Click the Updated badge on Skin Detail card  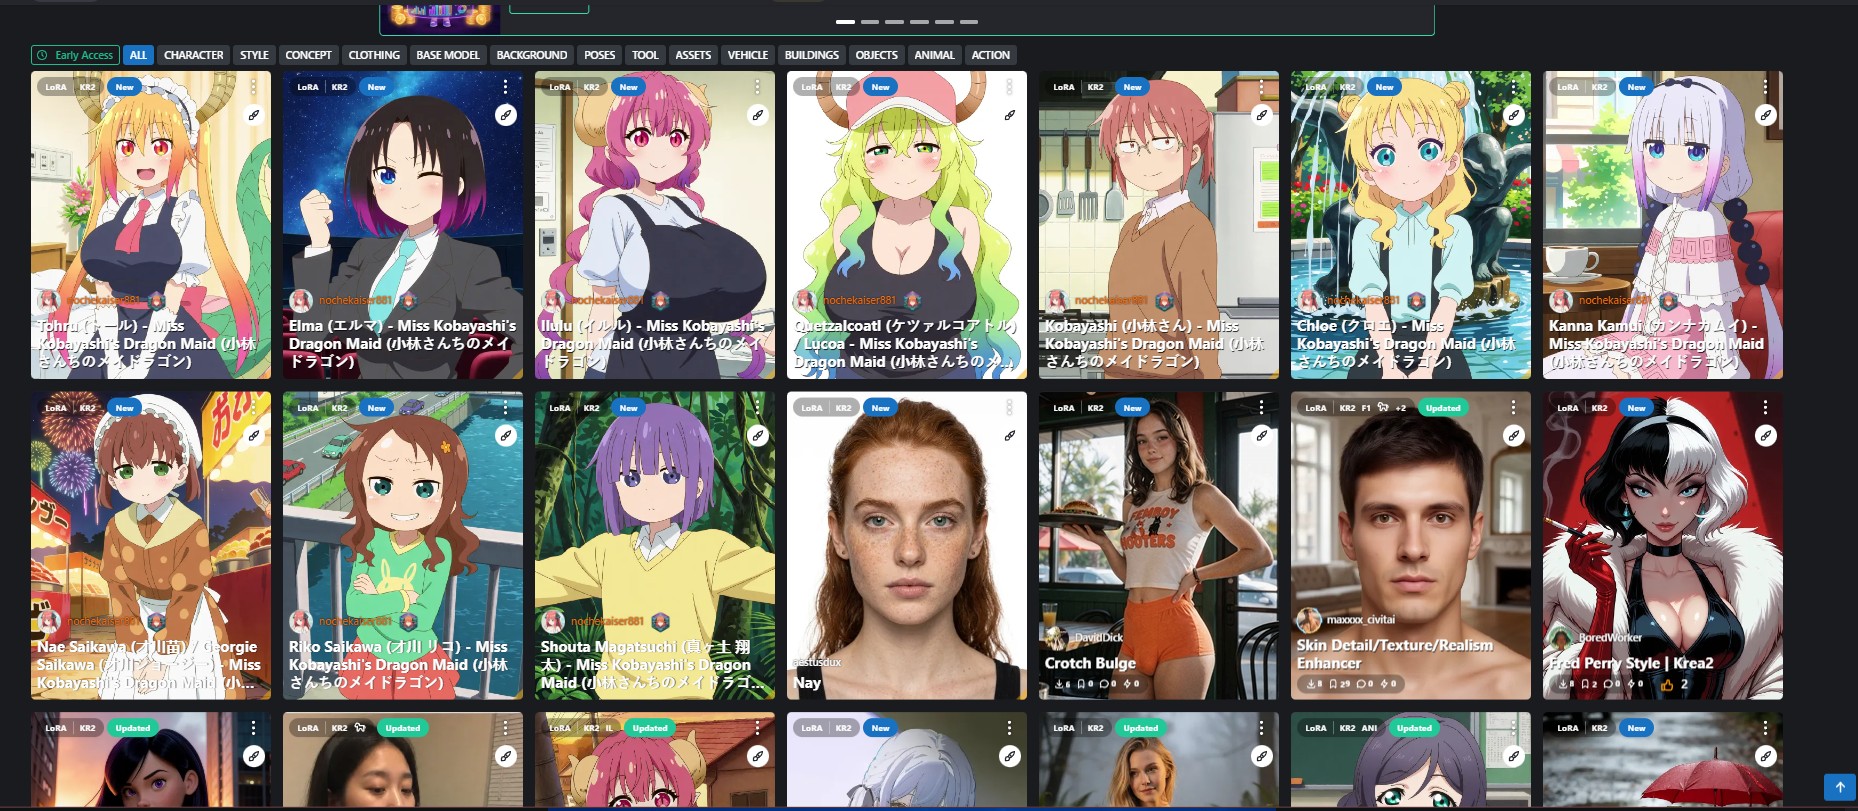[1443, 408]
